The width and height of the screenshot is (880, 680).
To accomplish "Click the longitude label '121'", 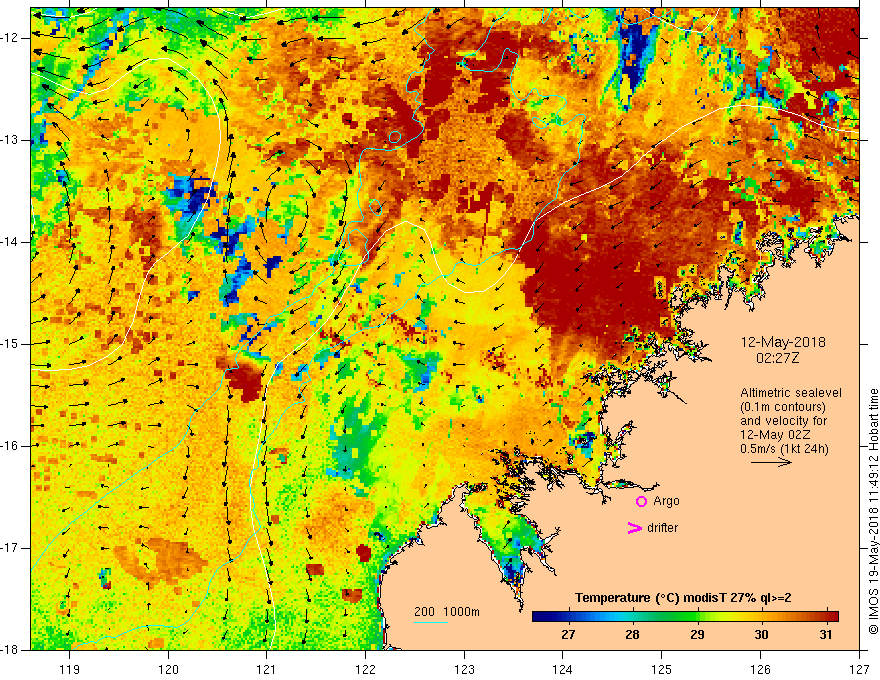I will (x=267, y=669).
